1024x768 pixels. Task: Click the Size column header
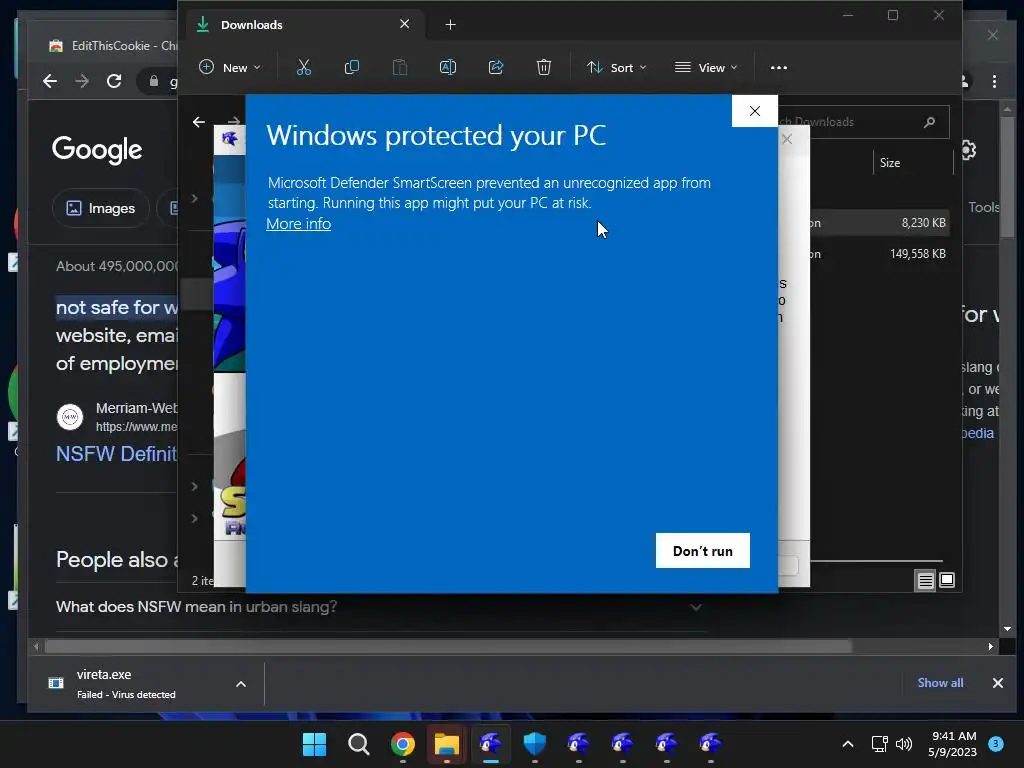tap(889, 163)
